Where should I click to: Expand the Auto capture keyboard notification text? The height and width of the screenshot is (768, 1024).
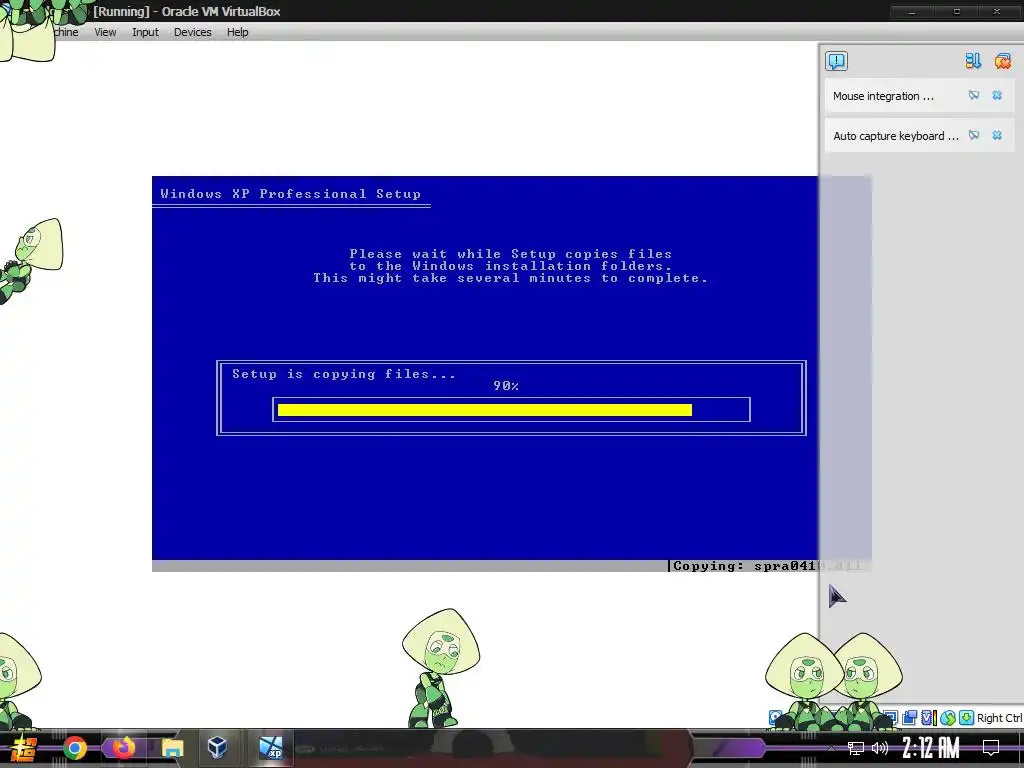point(895,136)
